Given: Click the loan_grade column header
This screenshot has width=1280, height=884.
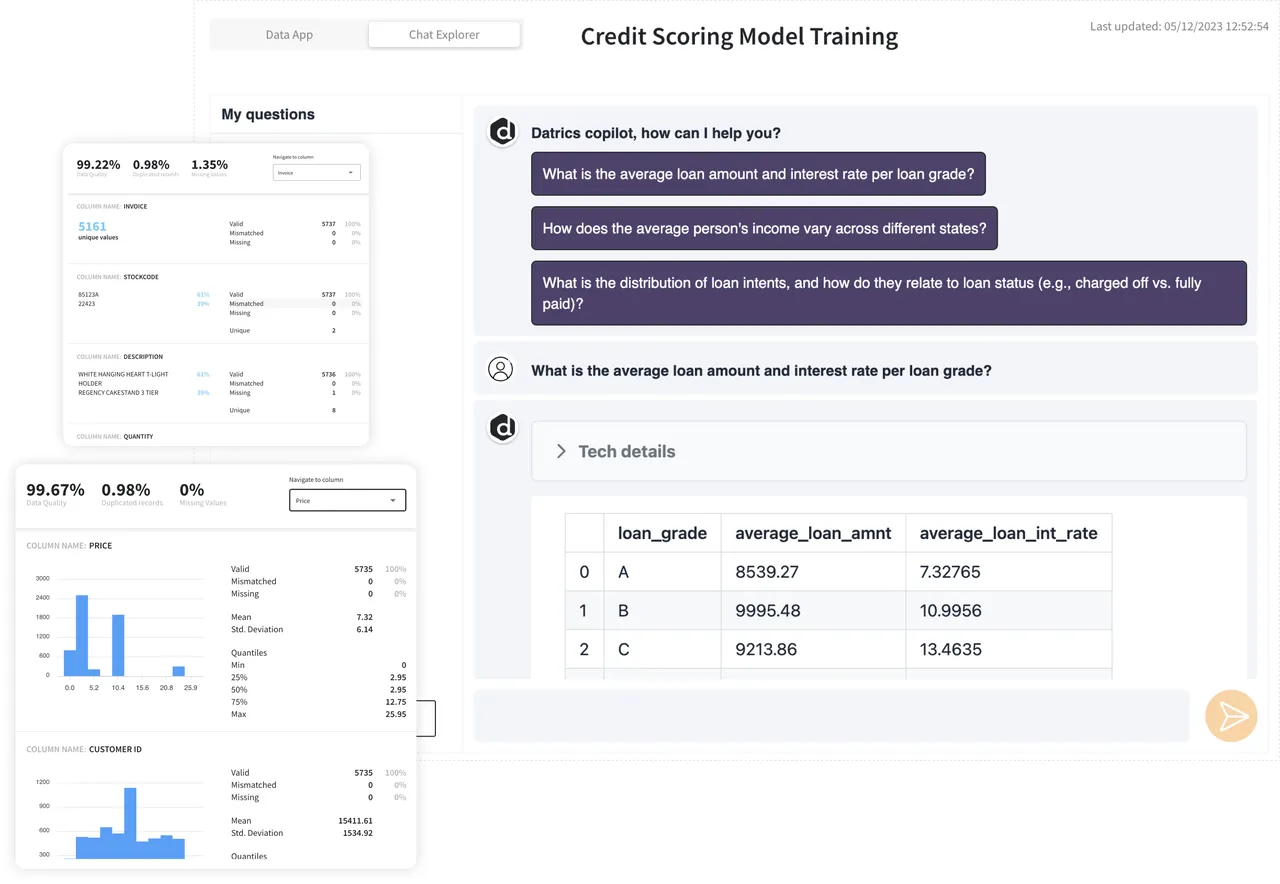Looking at the screenshot, I should (x=662, y=534).
